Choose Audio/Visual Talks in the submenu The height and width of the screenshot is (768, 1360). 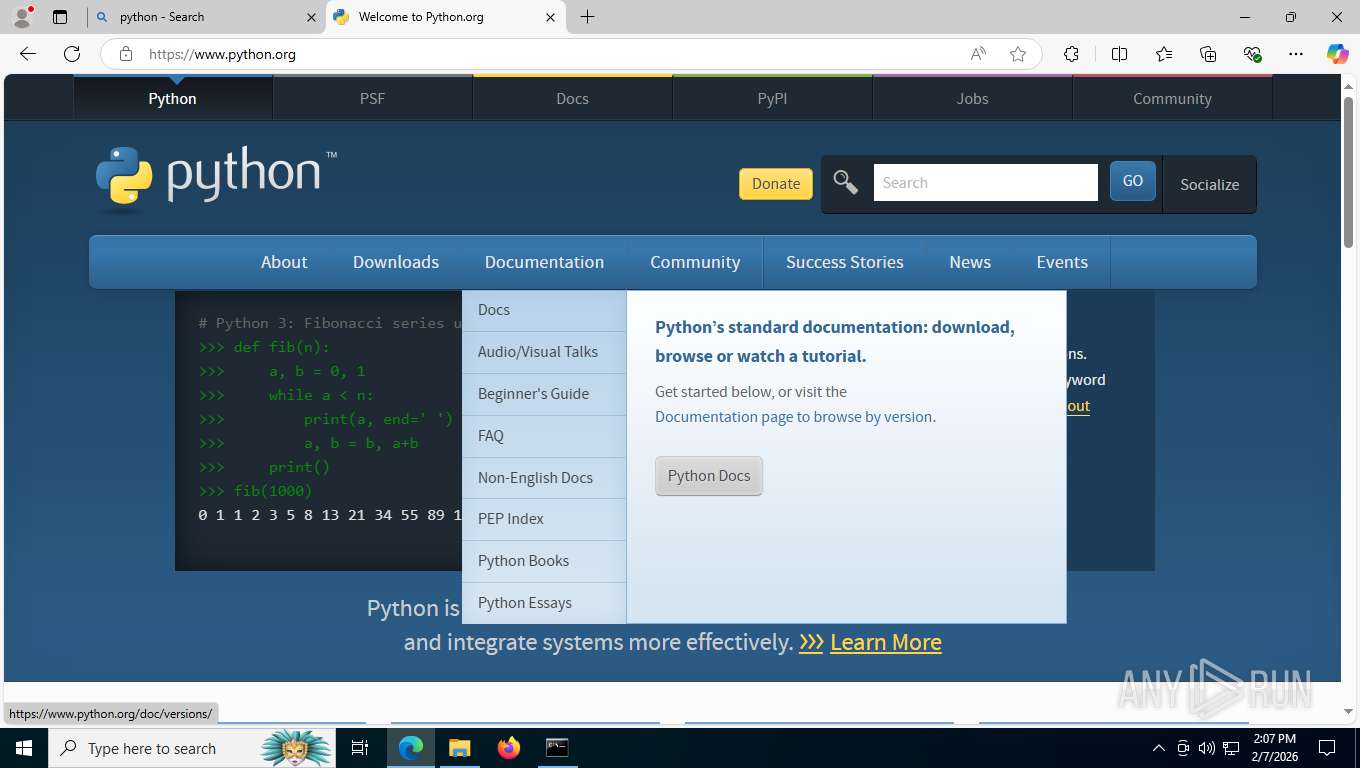click(544, 352)
